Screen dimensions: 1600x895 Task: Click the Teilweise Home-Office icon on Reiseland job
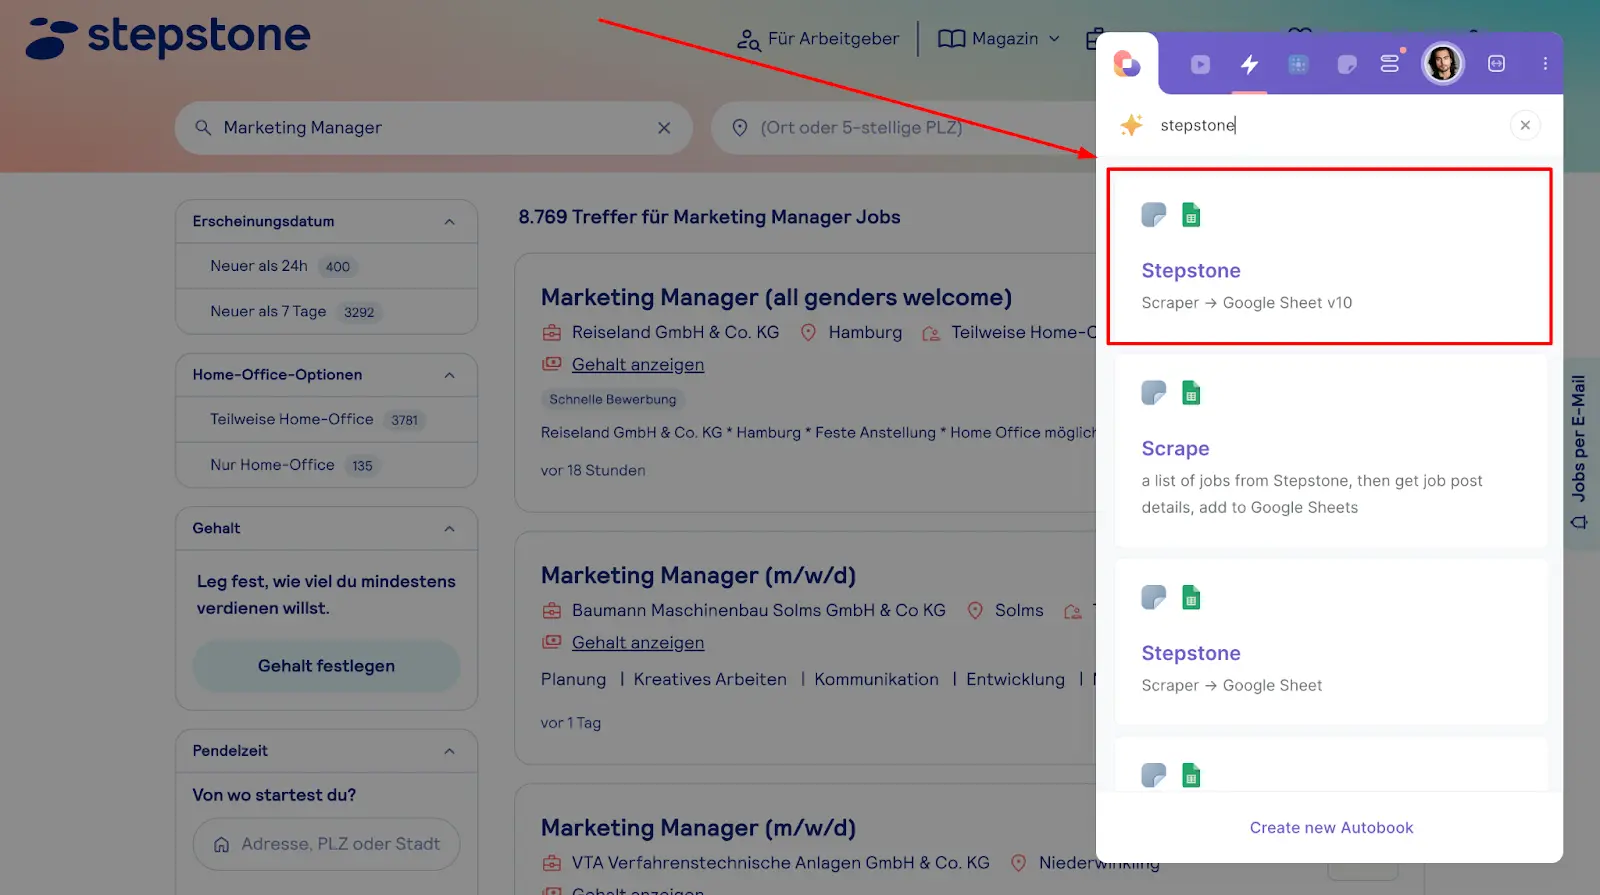(931, 333)
